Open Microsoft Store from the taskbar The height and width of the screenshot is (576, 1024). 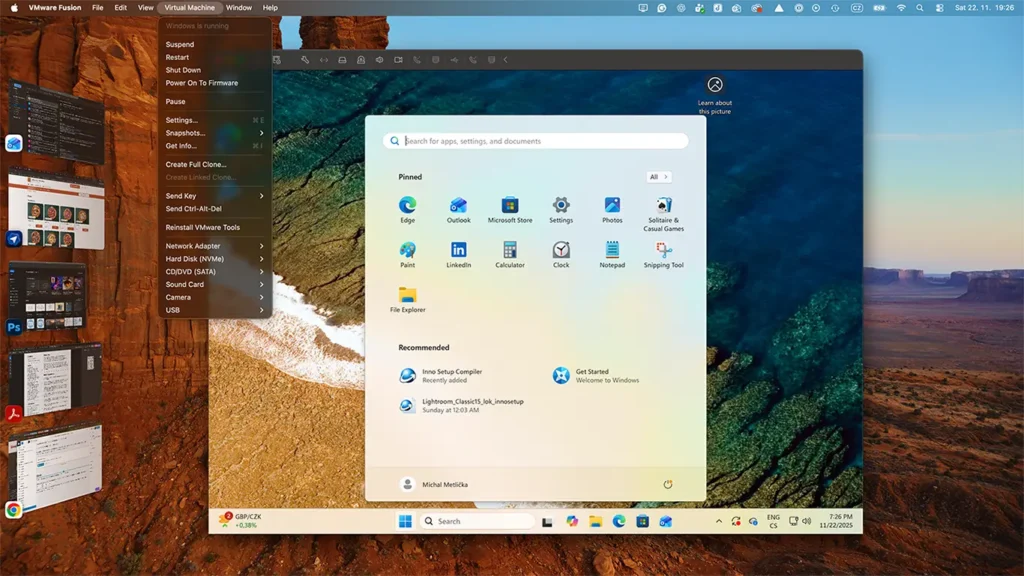[x=641, y=521]
